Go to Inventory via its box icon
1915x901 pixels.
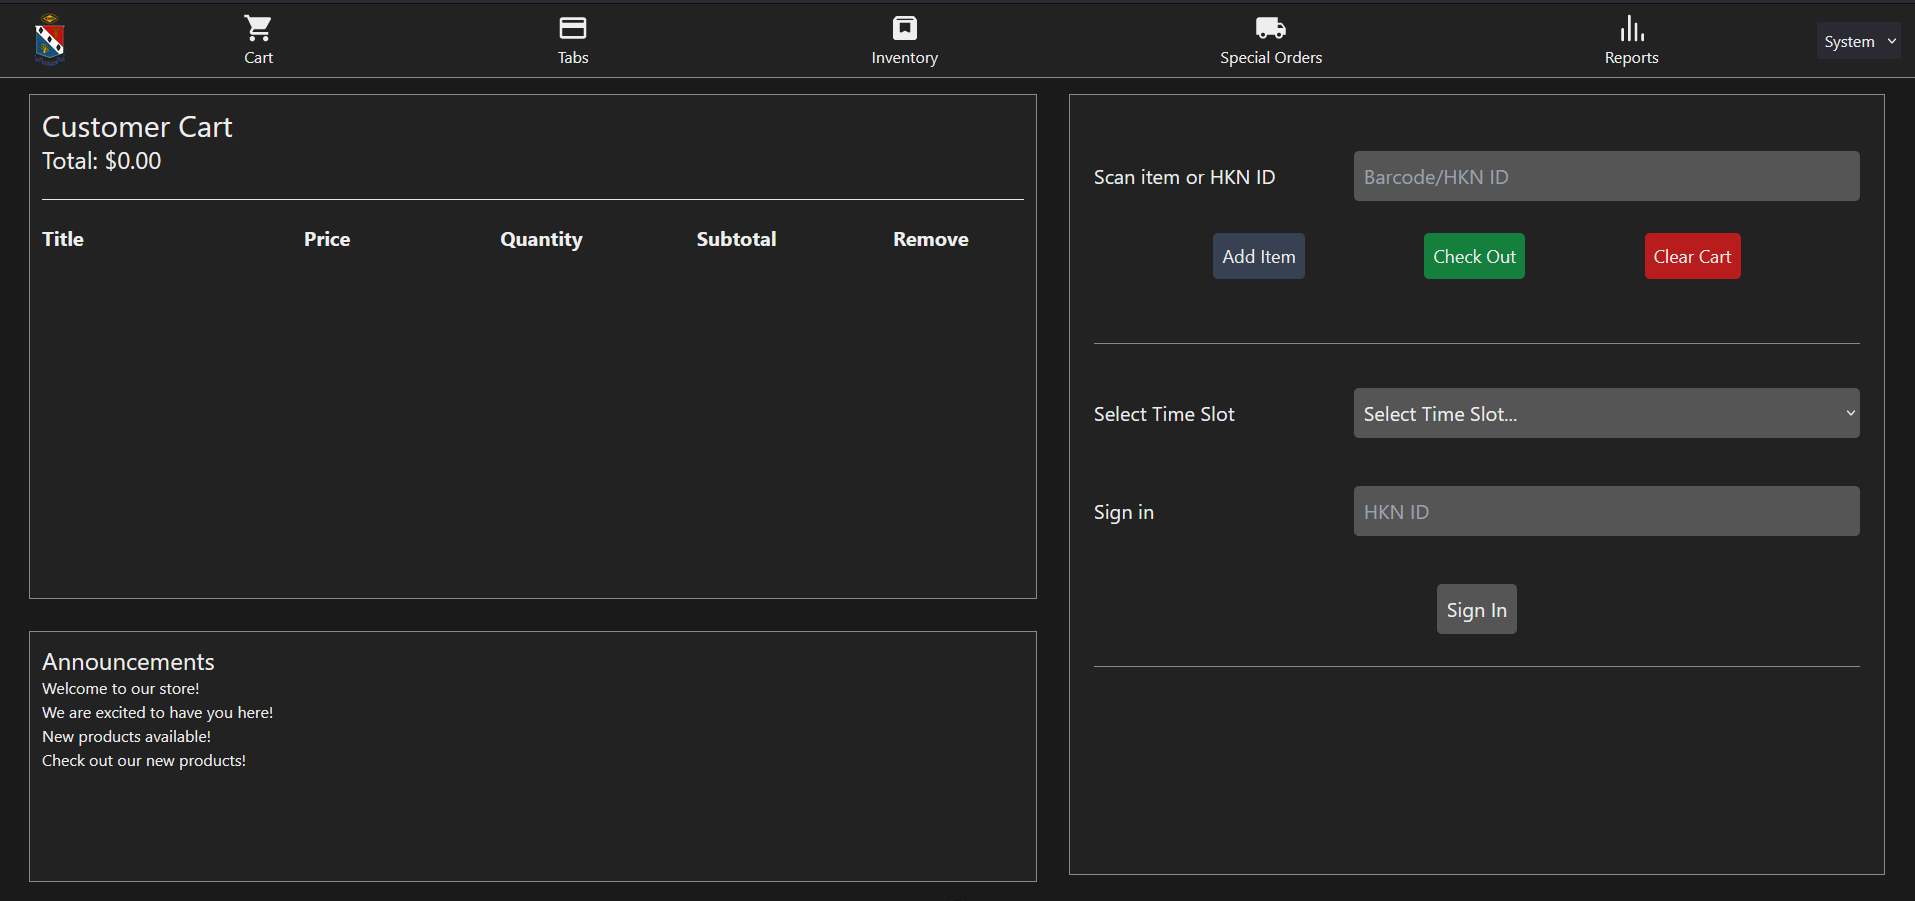pyautogui.click(x=904, y=28)
